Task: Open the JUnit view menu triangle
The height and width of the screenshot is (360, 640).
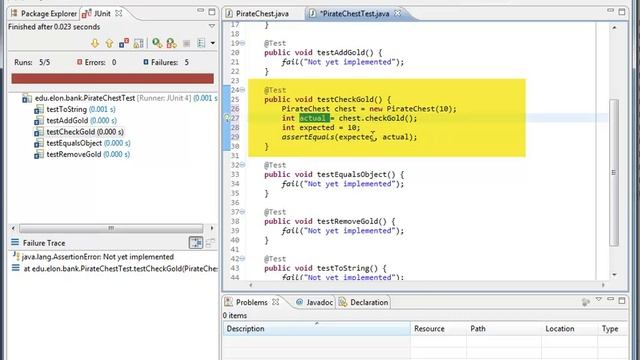Action: [212, 26]
